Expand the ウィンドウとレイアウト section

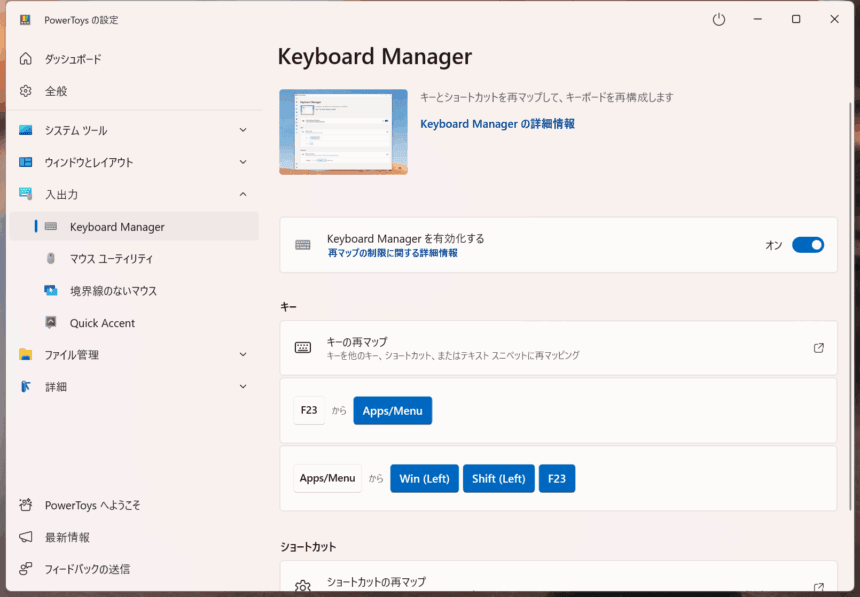pyautogui.click(x=243, y=162)
